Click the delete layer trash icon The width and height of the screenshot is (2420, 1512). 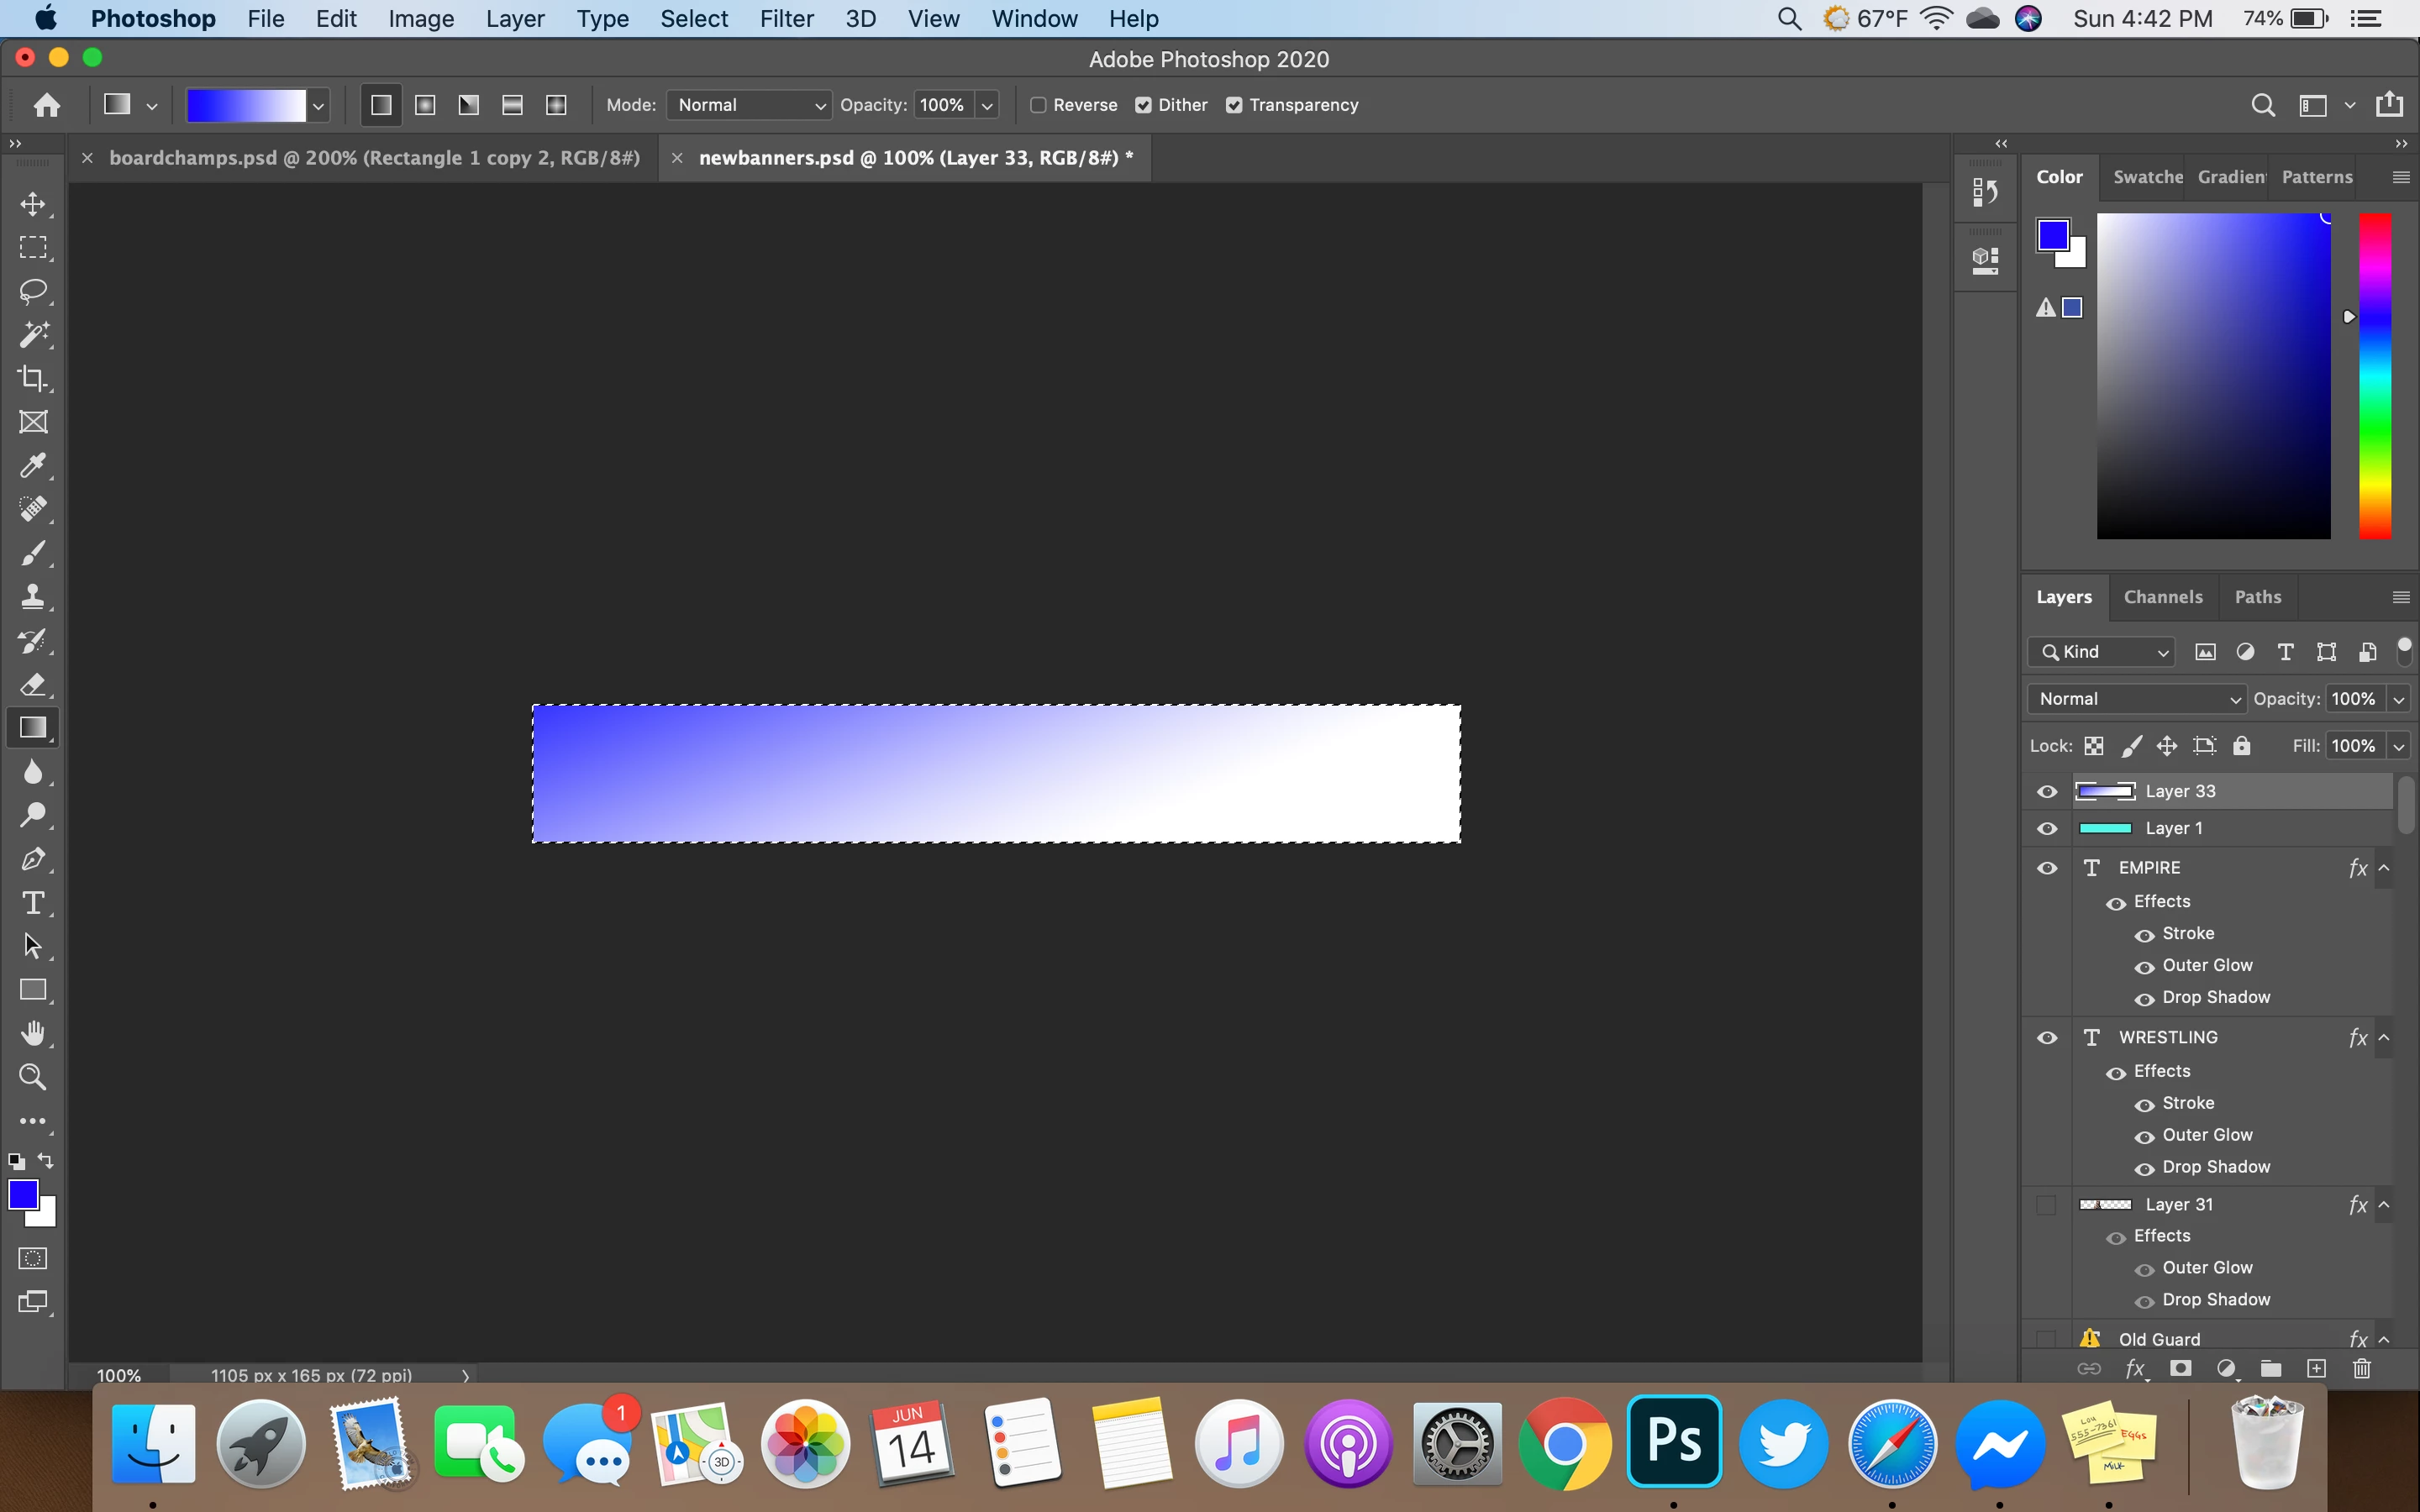pyautogui.click(x=2362, y=1369)
